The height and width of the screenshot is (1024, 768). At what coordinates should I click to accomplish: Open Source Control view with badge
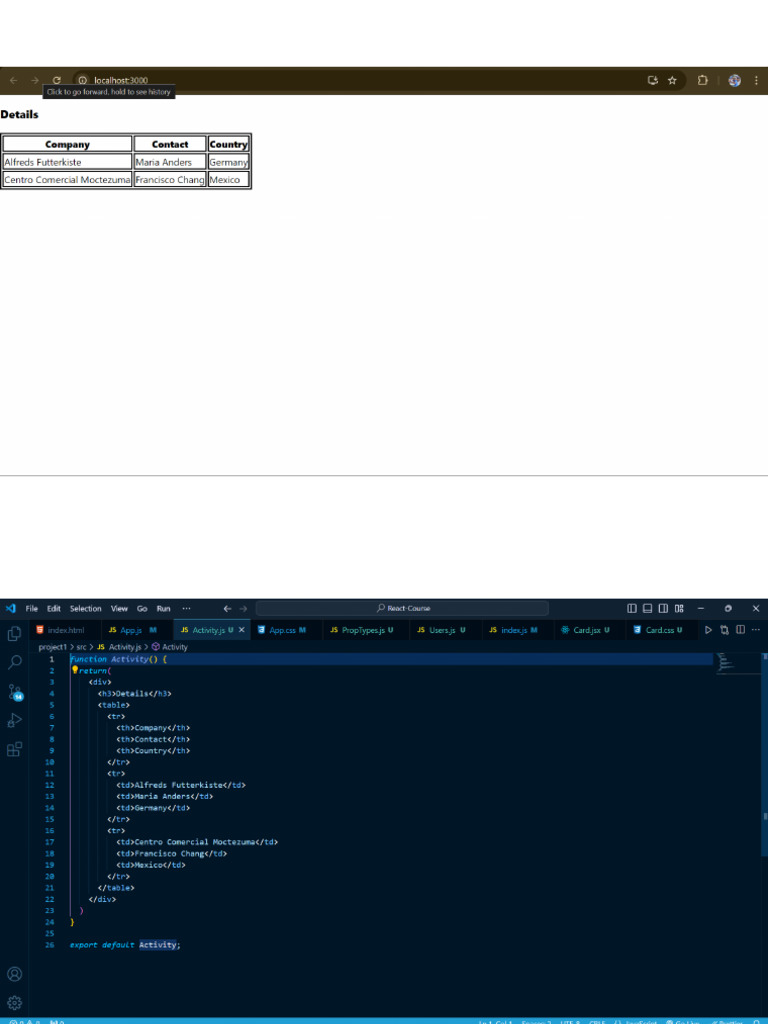14,692
